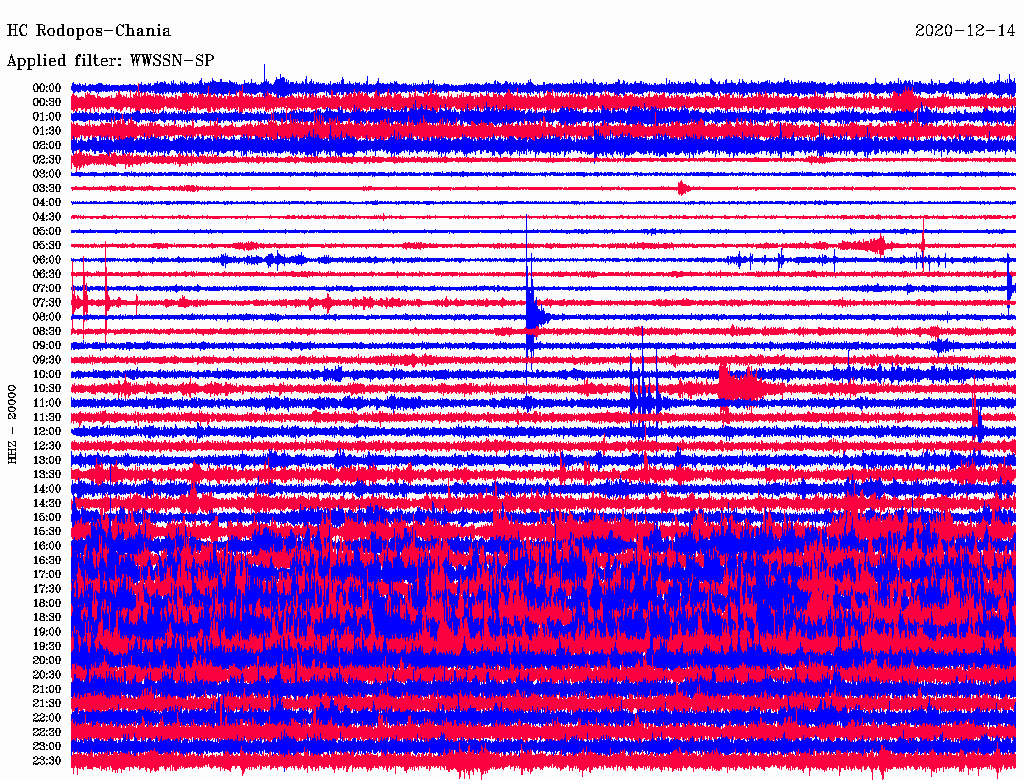This screenshot has width=1024, height=780.
Task: Select the 10:30 time label
Action: pos(47,389)
